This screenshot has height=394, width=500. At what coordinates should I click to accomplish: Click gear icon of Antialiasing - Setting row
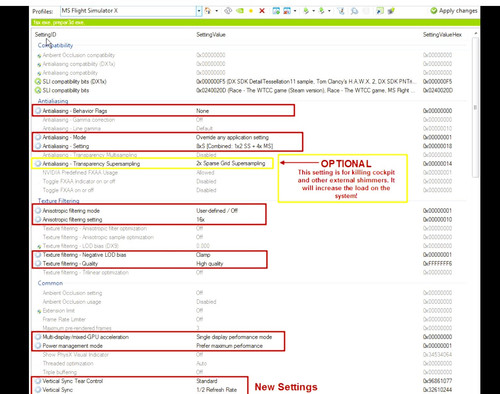click(38, 146)
